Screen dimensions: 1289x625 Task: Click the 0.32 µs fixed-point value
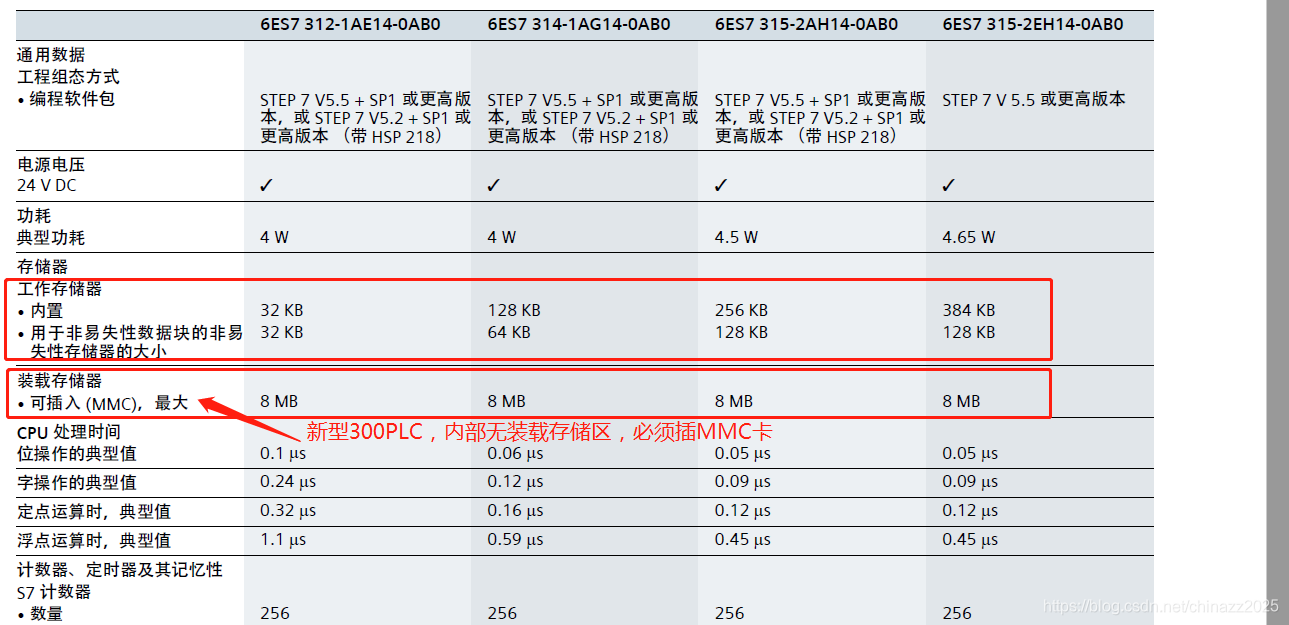pyautogui.click(x=288, y=511)
